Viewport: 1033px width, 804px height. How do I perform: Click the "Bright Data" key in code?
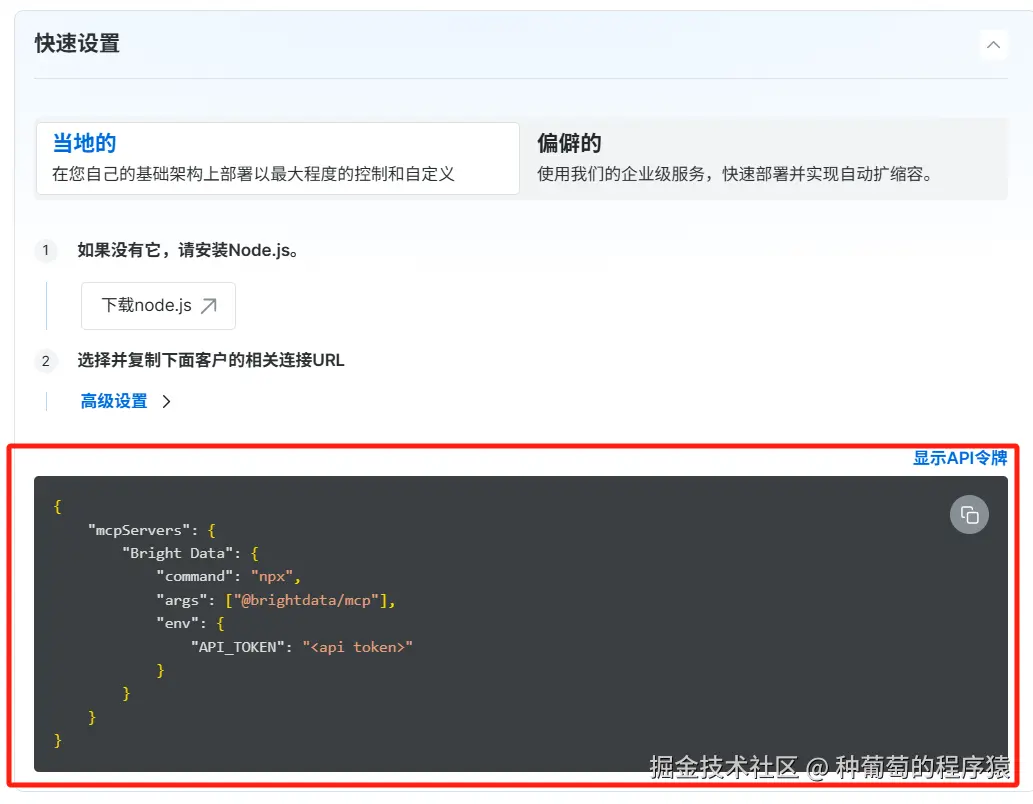(x=178, y=553)
